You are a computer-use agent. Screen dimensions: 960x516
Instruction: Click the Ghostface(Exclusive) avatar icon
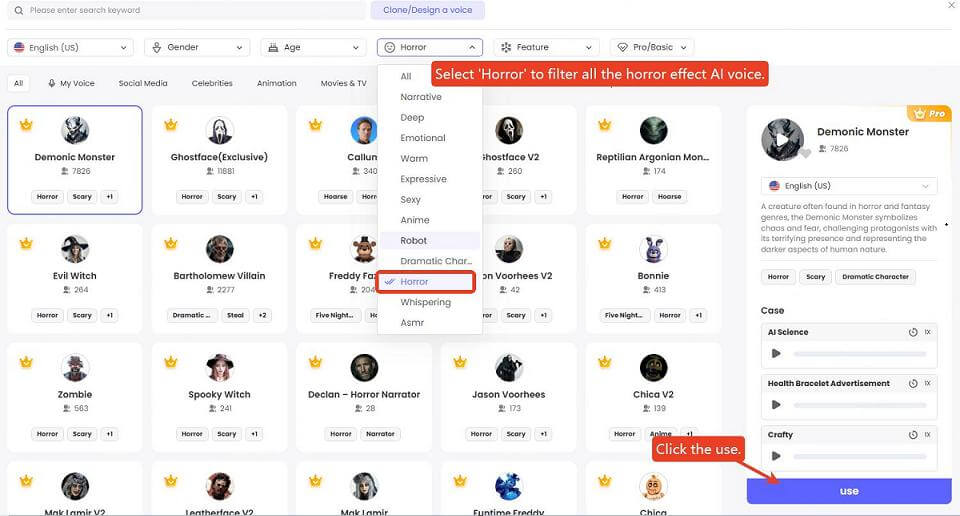click(x=219, y=131)
